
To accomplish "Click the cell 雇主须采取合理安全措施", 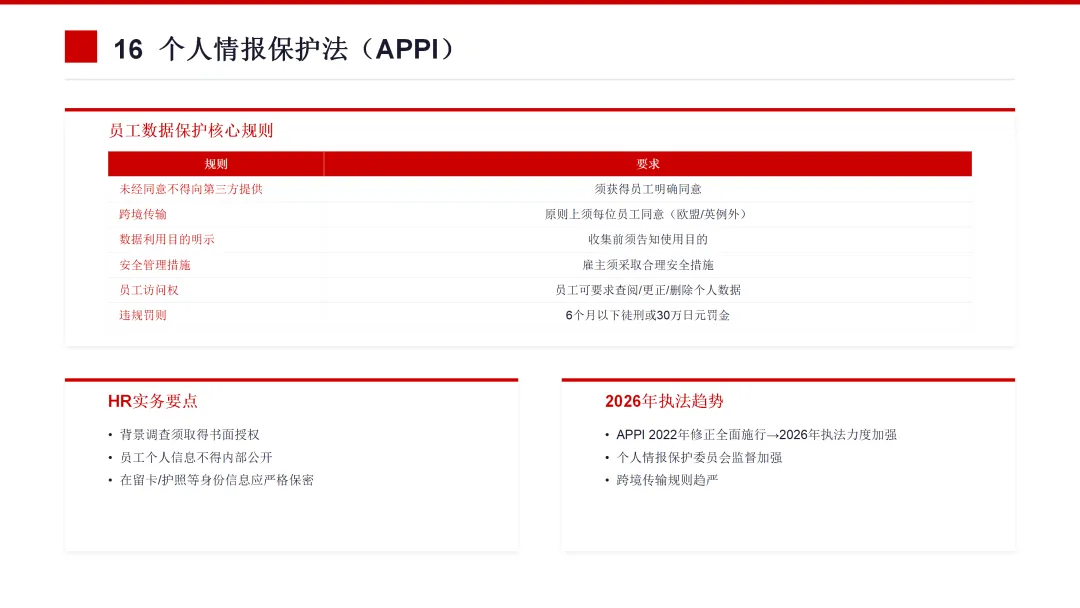I will [647, 265].
